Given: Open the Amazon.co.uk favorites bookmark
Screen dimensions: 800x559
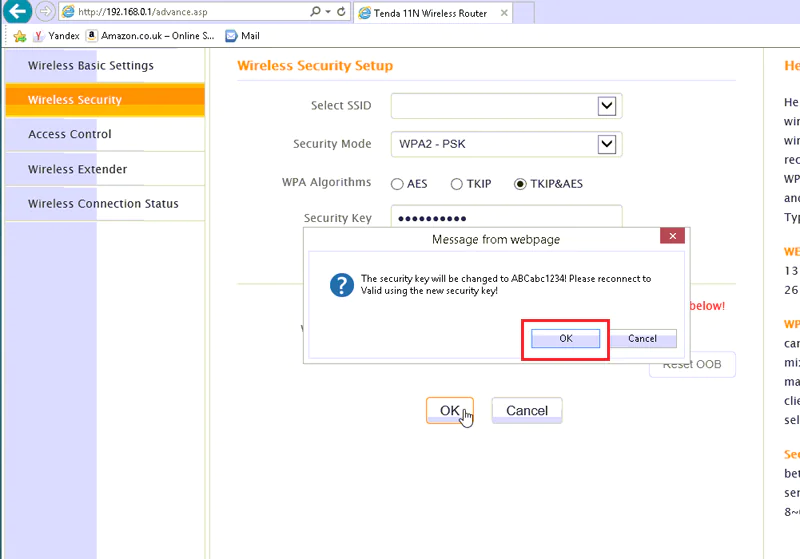Looking at the screenshot, I should coord(150,36).
